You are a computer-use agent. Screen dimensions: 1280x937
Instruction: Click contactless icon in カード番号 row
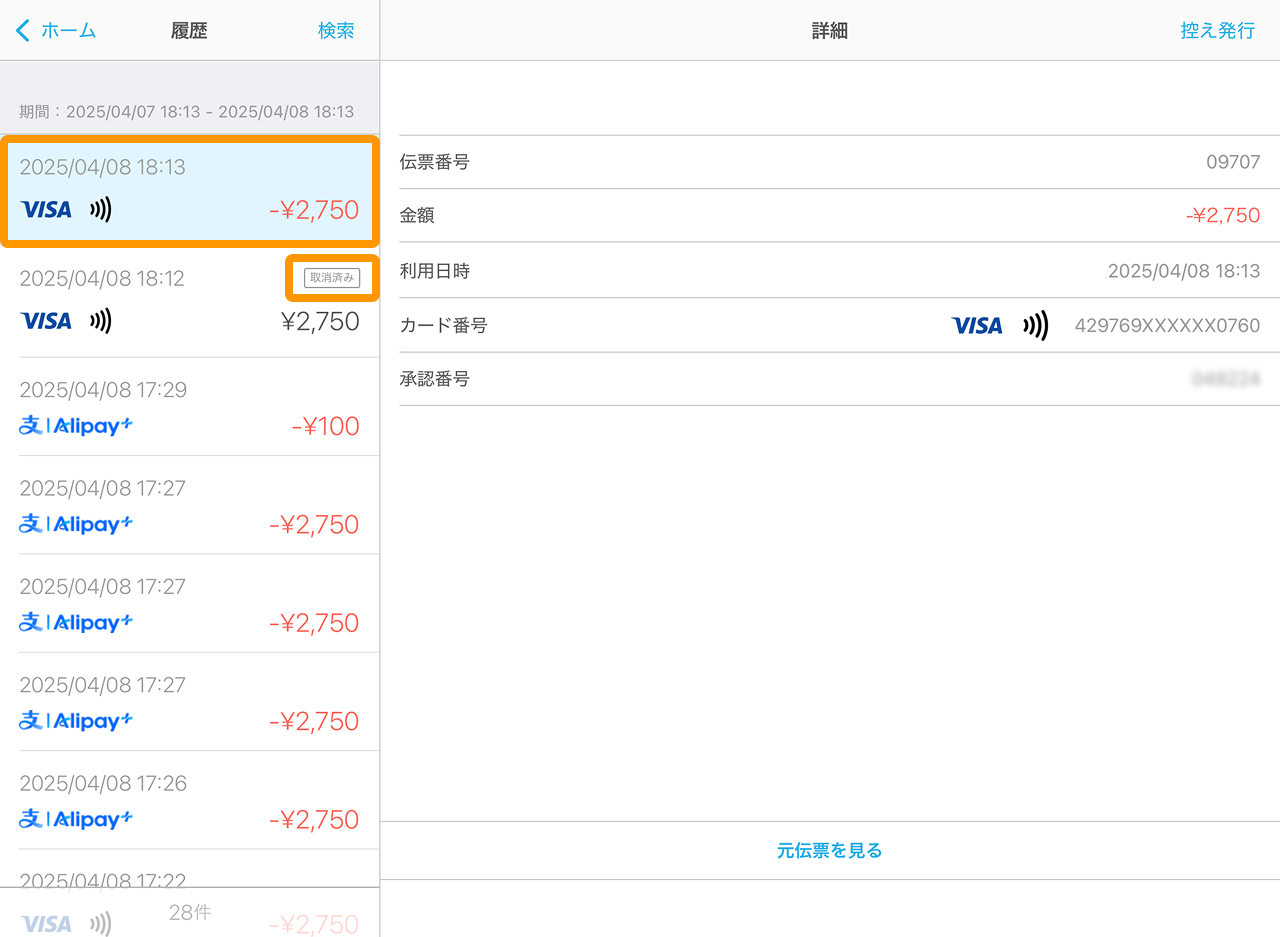tap(1035, 325)
